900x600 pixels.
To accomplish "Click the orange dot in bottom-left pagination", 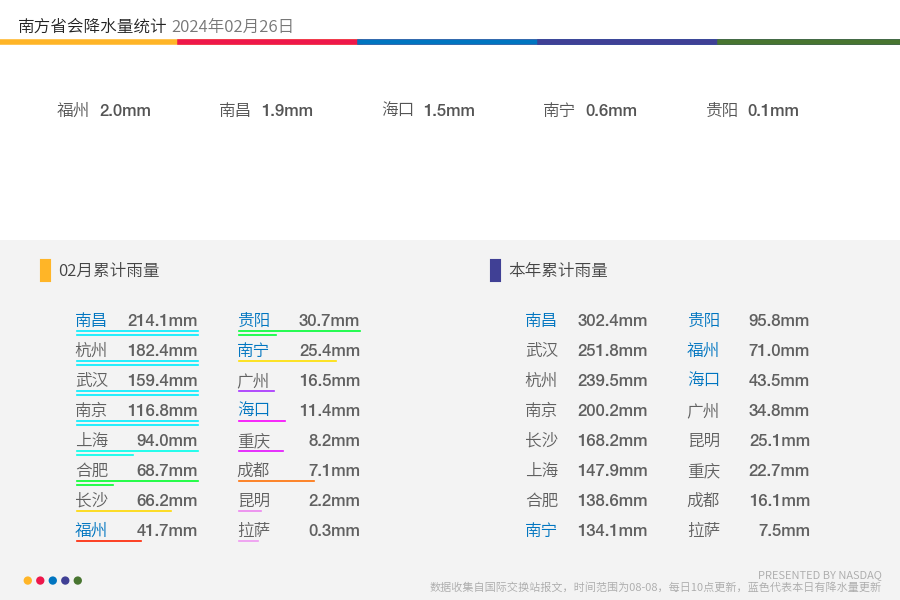I will [28, 580].
